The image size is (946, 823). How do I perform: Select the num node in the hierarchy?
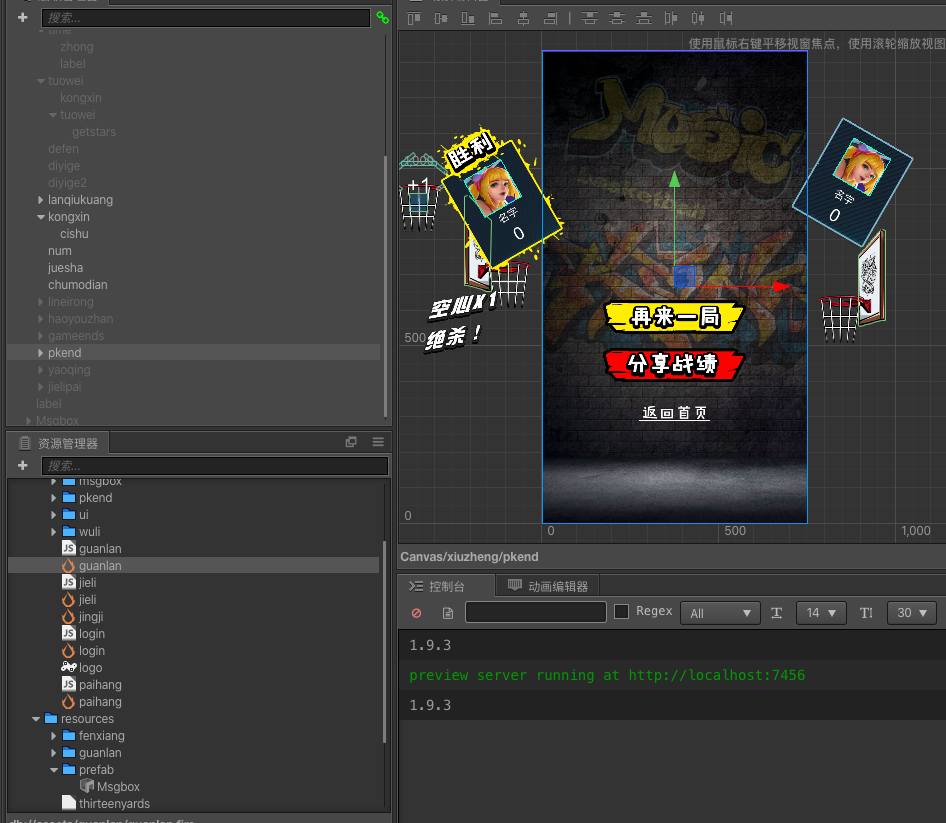pyautogui.click(x=59, y=250)
